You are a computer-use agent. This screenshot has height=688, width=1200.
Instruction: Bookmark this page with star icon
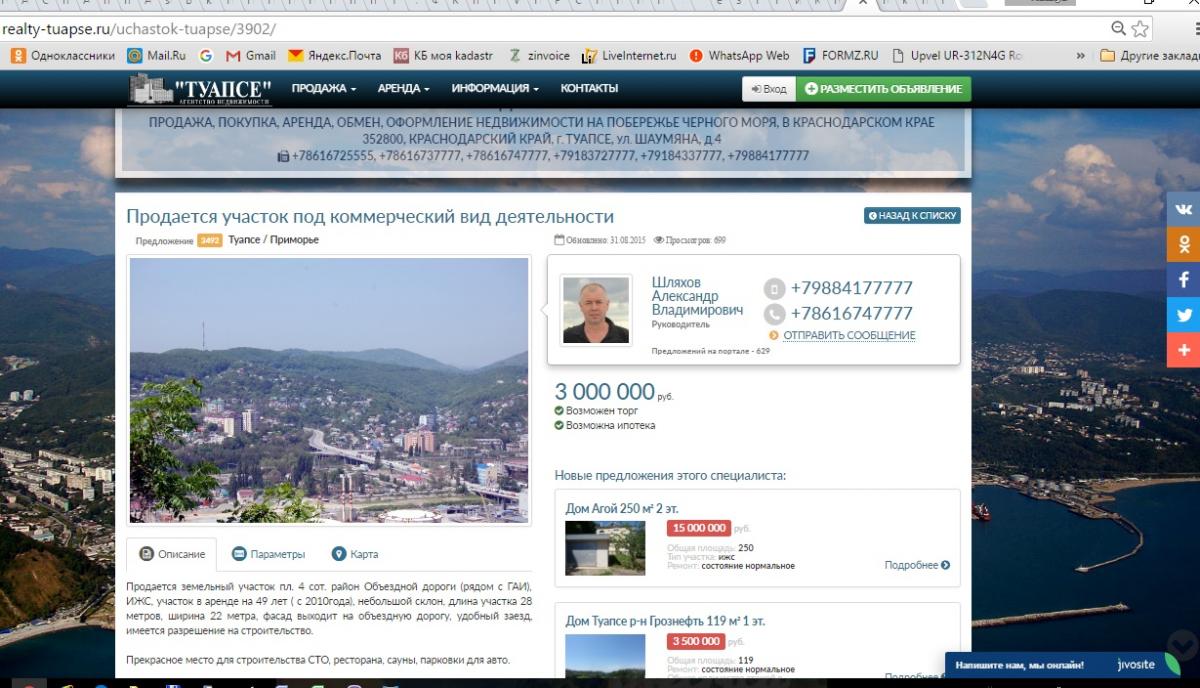(x=1140, y=29)
